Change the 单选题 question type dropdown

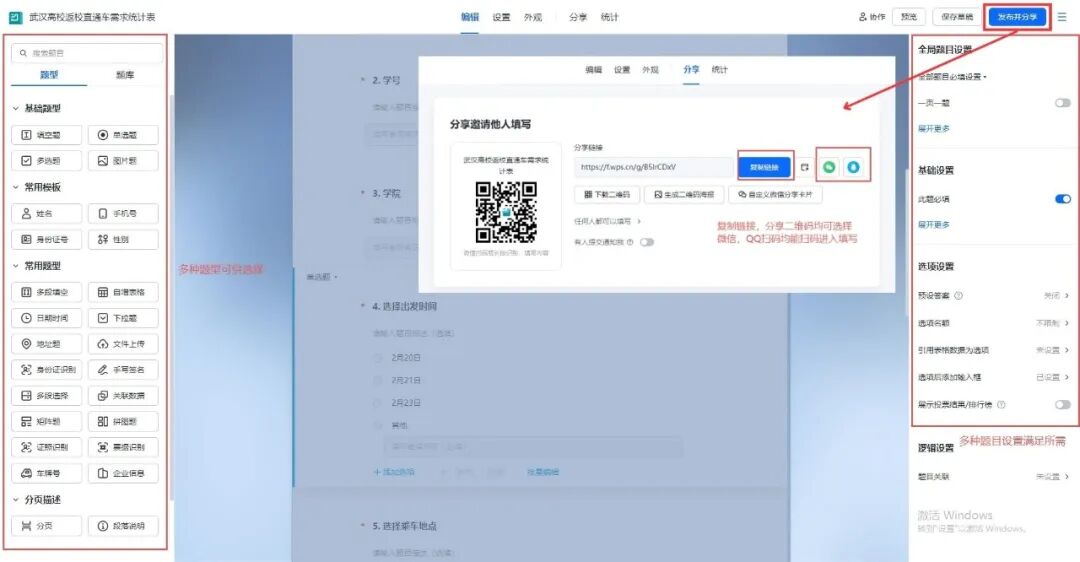click(322, 277)
